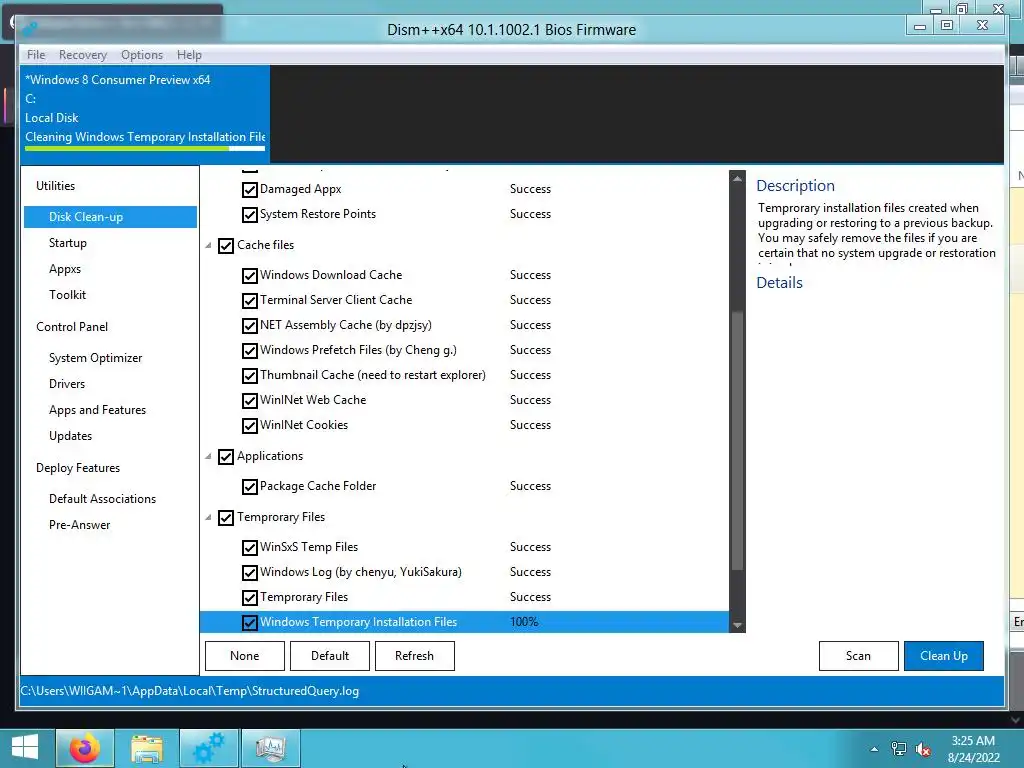
Task: Open the Help menu
Action: click(x=189, y=55)
